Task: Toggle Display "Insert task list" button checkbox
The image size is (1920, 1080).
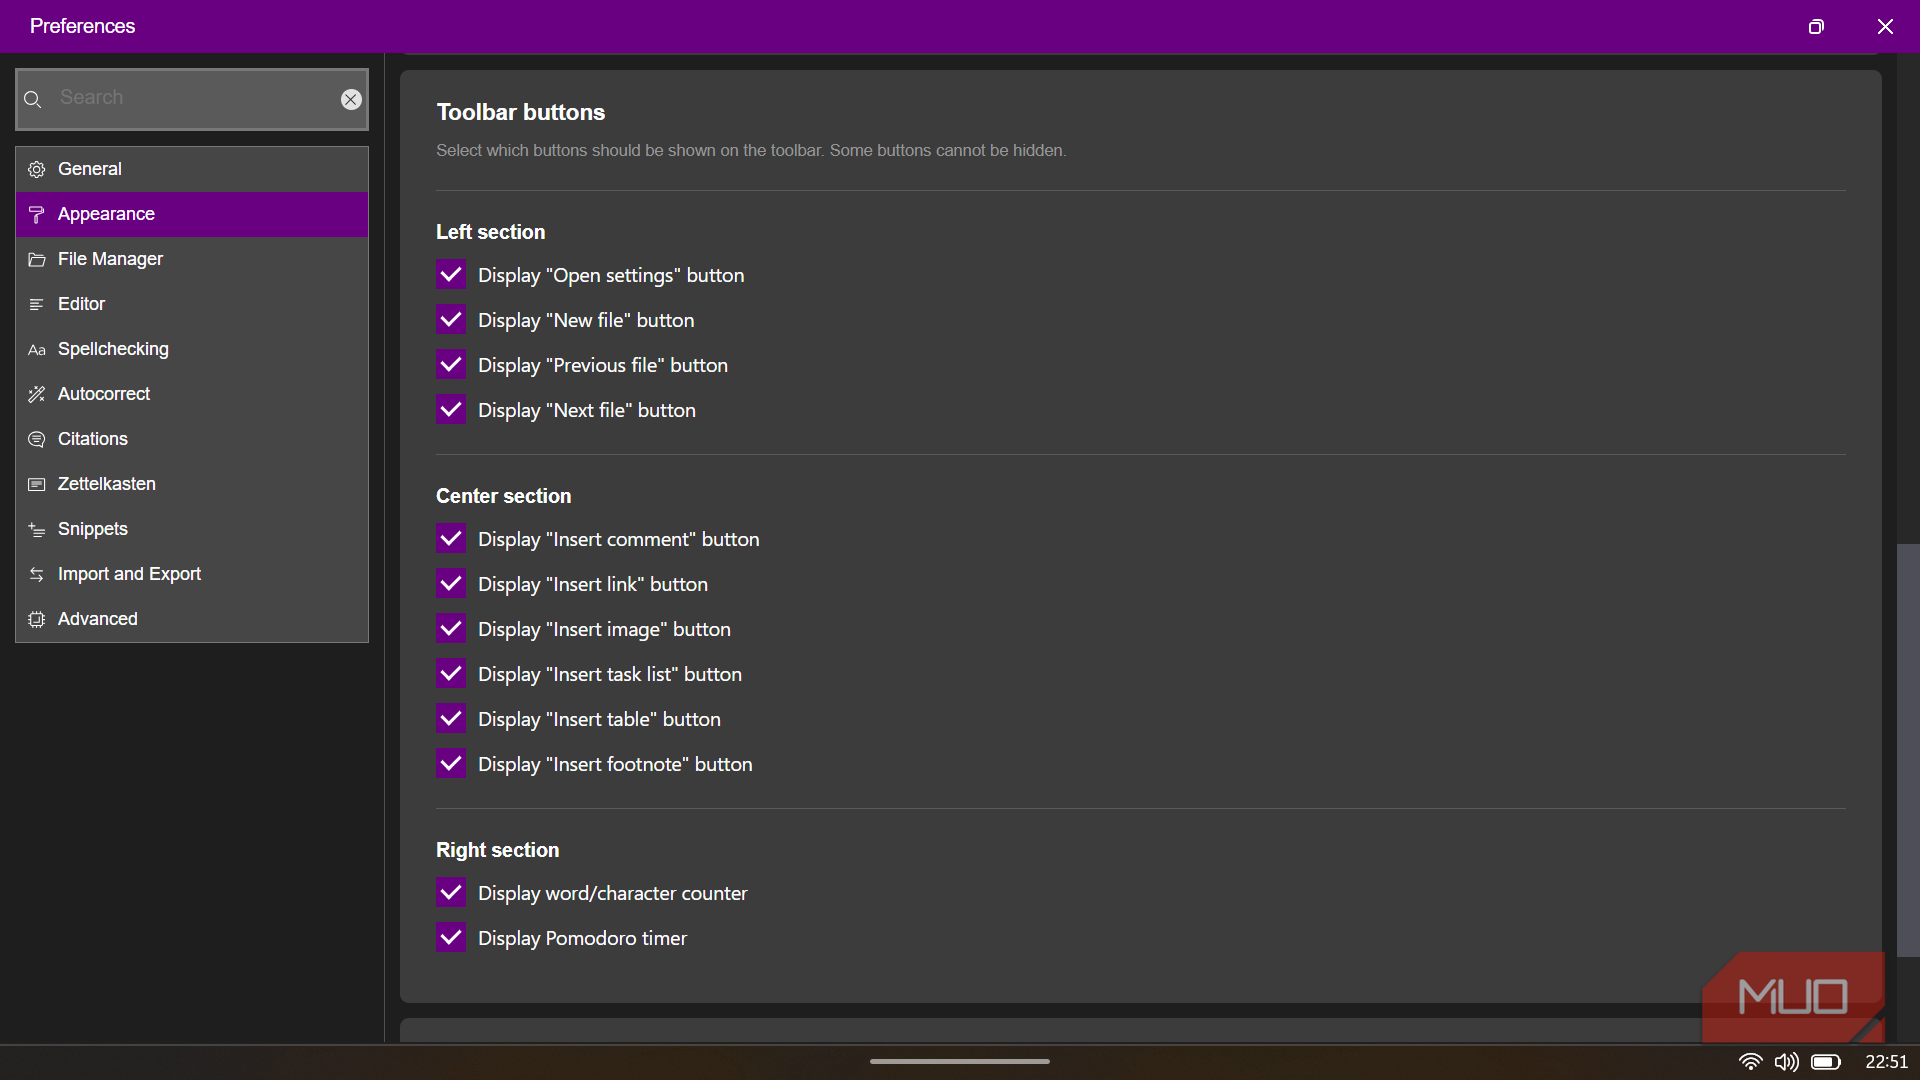Action: (x=451, y=674)
